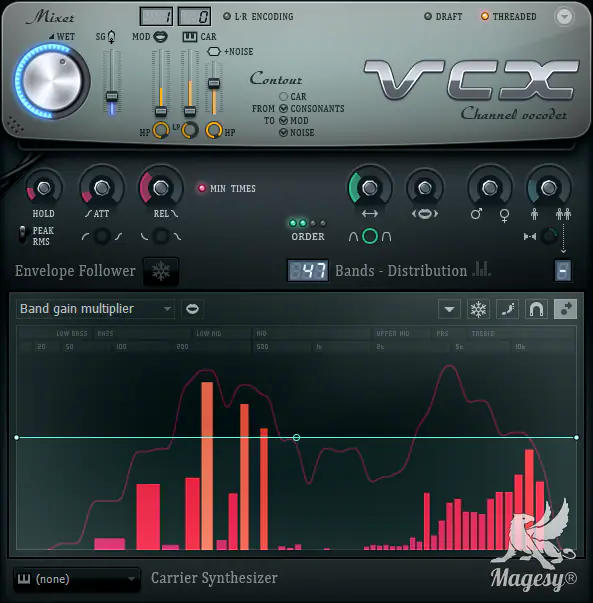This screenshot has height=603, width=593.
Task: Click the Mixer display showing 0
Action: (x=194, y=17)
